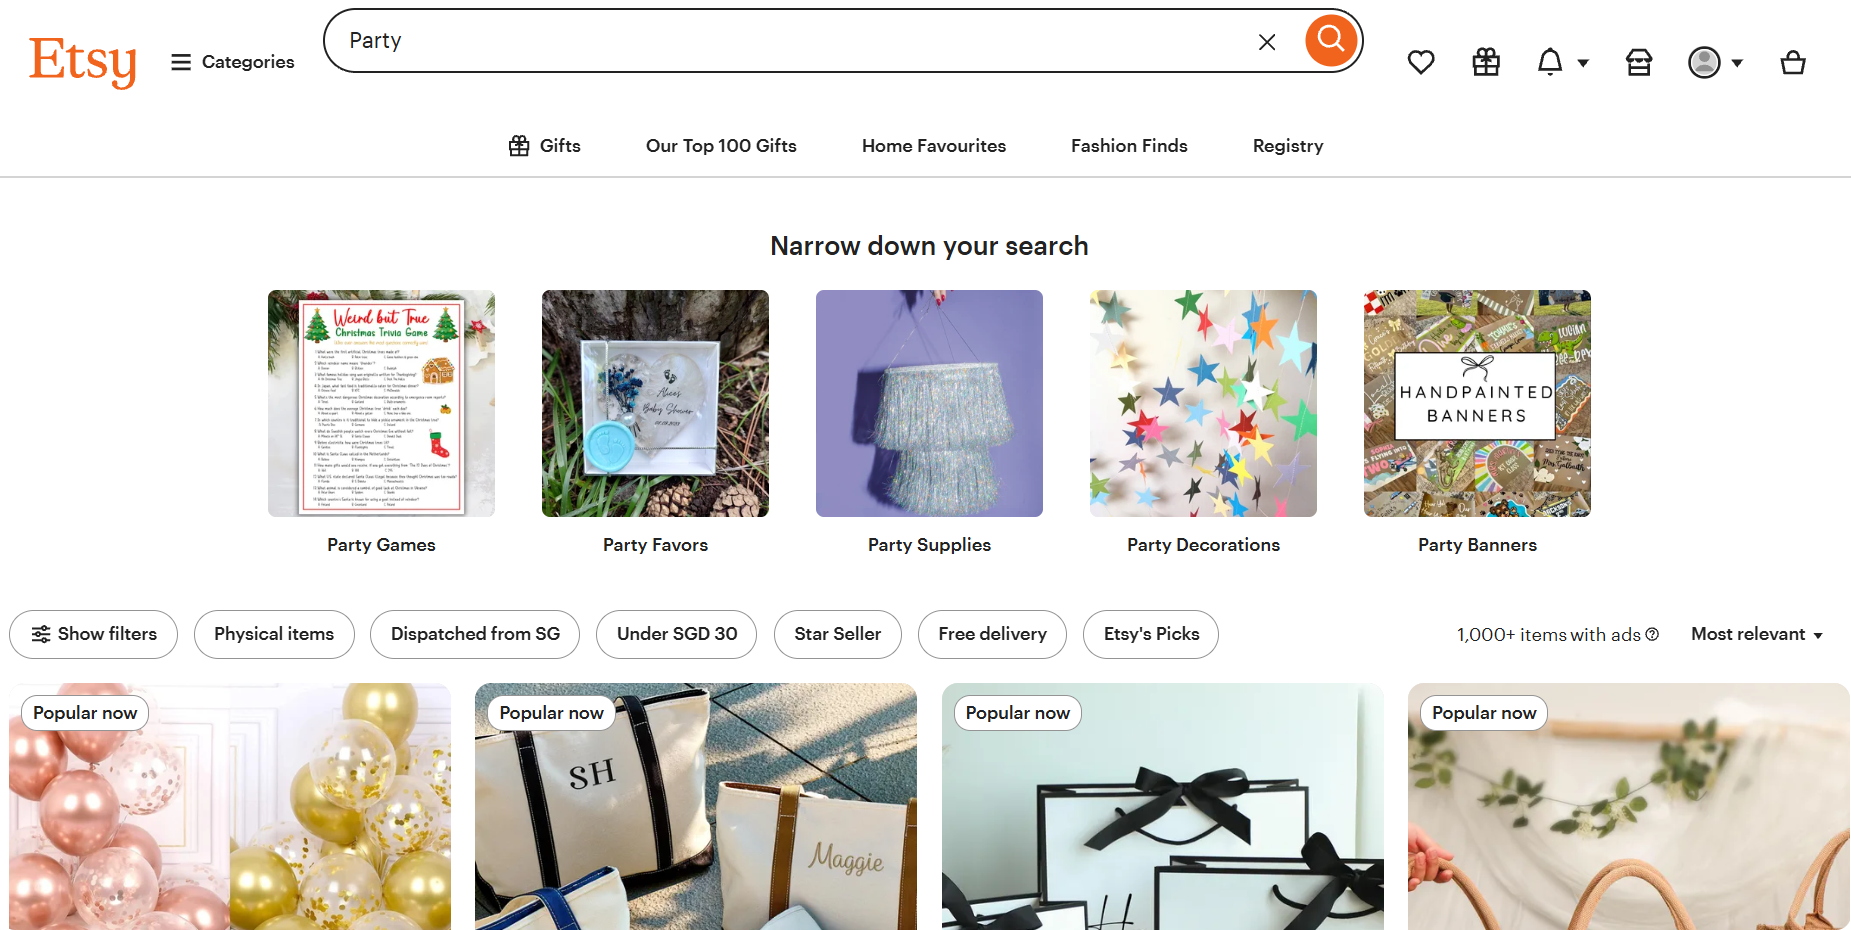The width and height of the screenshot is (1851, 930).
Task: Clear the search box with the X
Action: (x=1267, y=41)
